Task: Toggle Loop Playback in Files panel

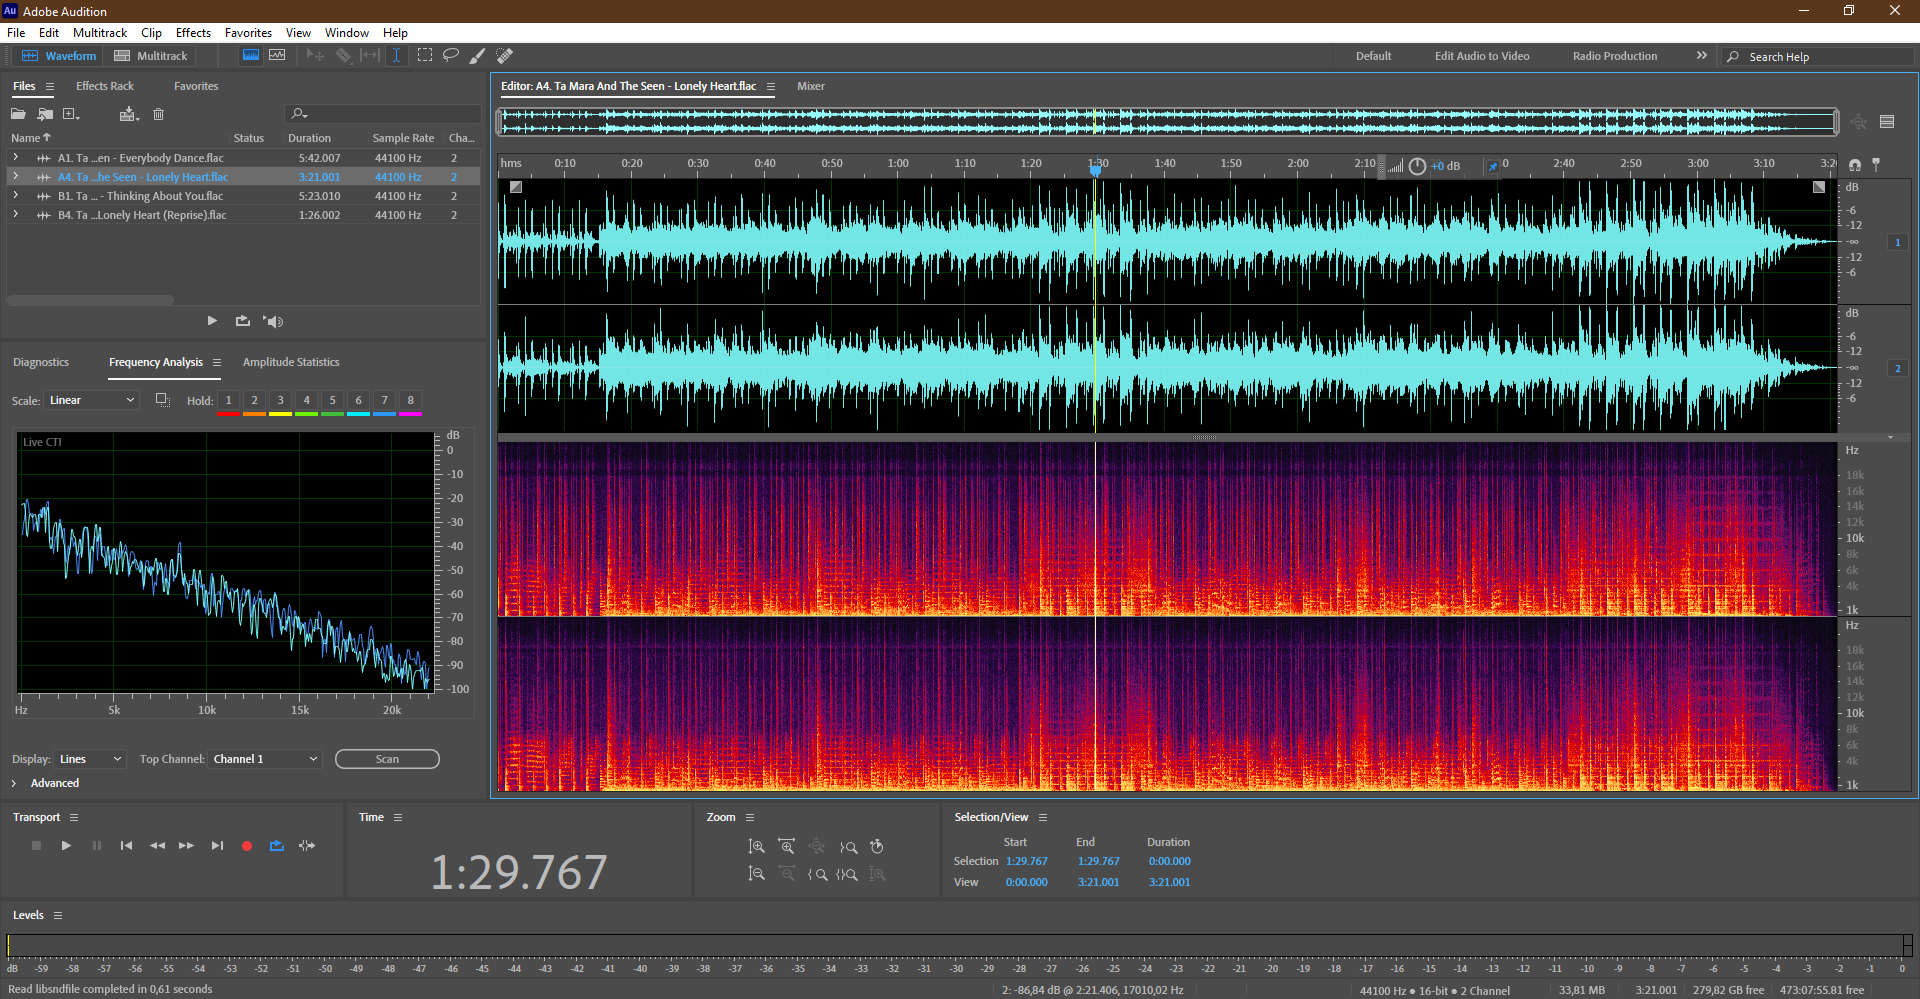Action: tap(243, 321)
